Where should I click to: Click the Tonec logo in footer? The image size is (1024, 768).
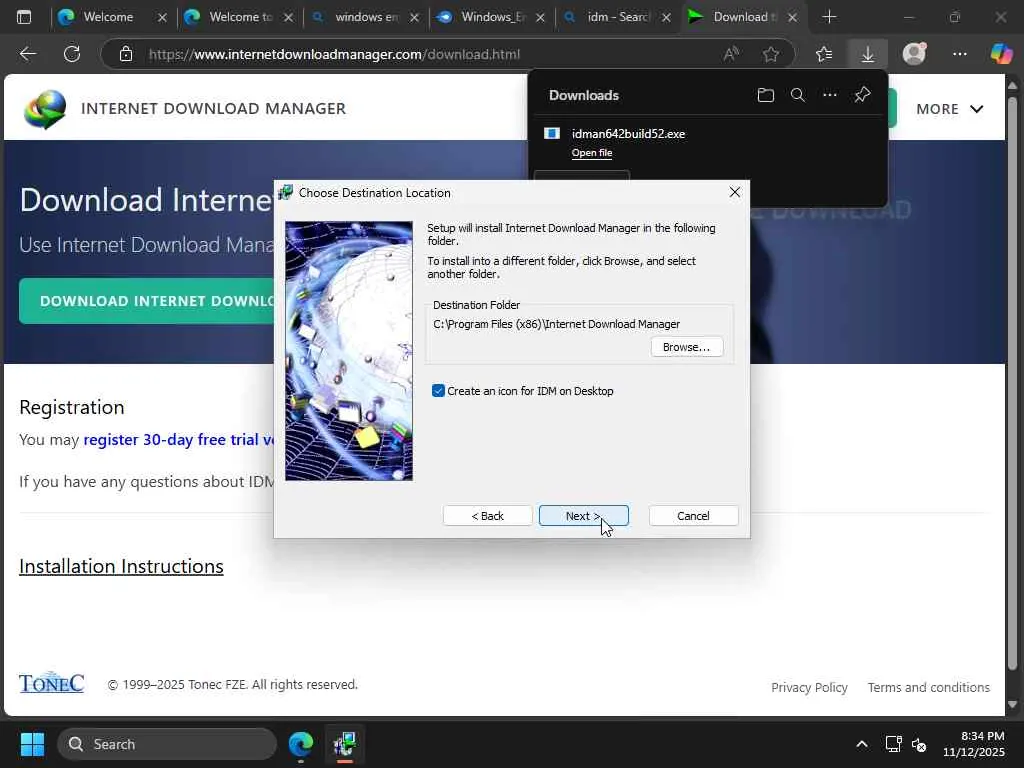click(x=51, y=683)
